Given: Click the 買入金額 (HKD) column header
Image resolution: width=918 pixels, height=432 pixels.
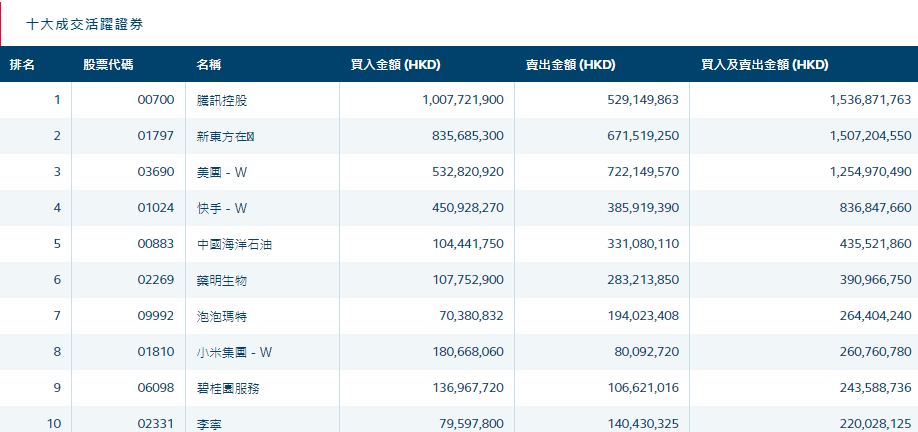Looking at the screenshot, I should point(395,65).
